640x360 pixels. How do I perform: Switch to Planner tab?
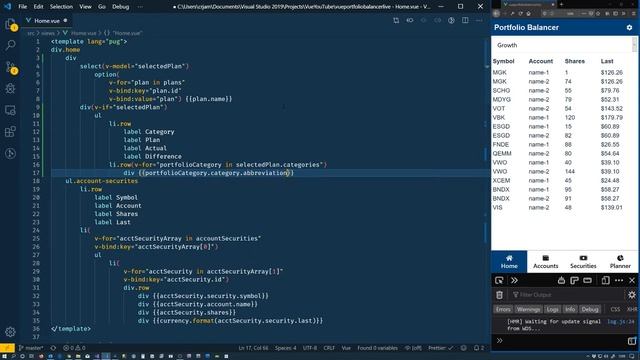620,262
